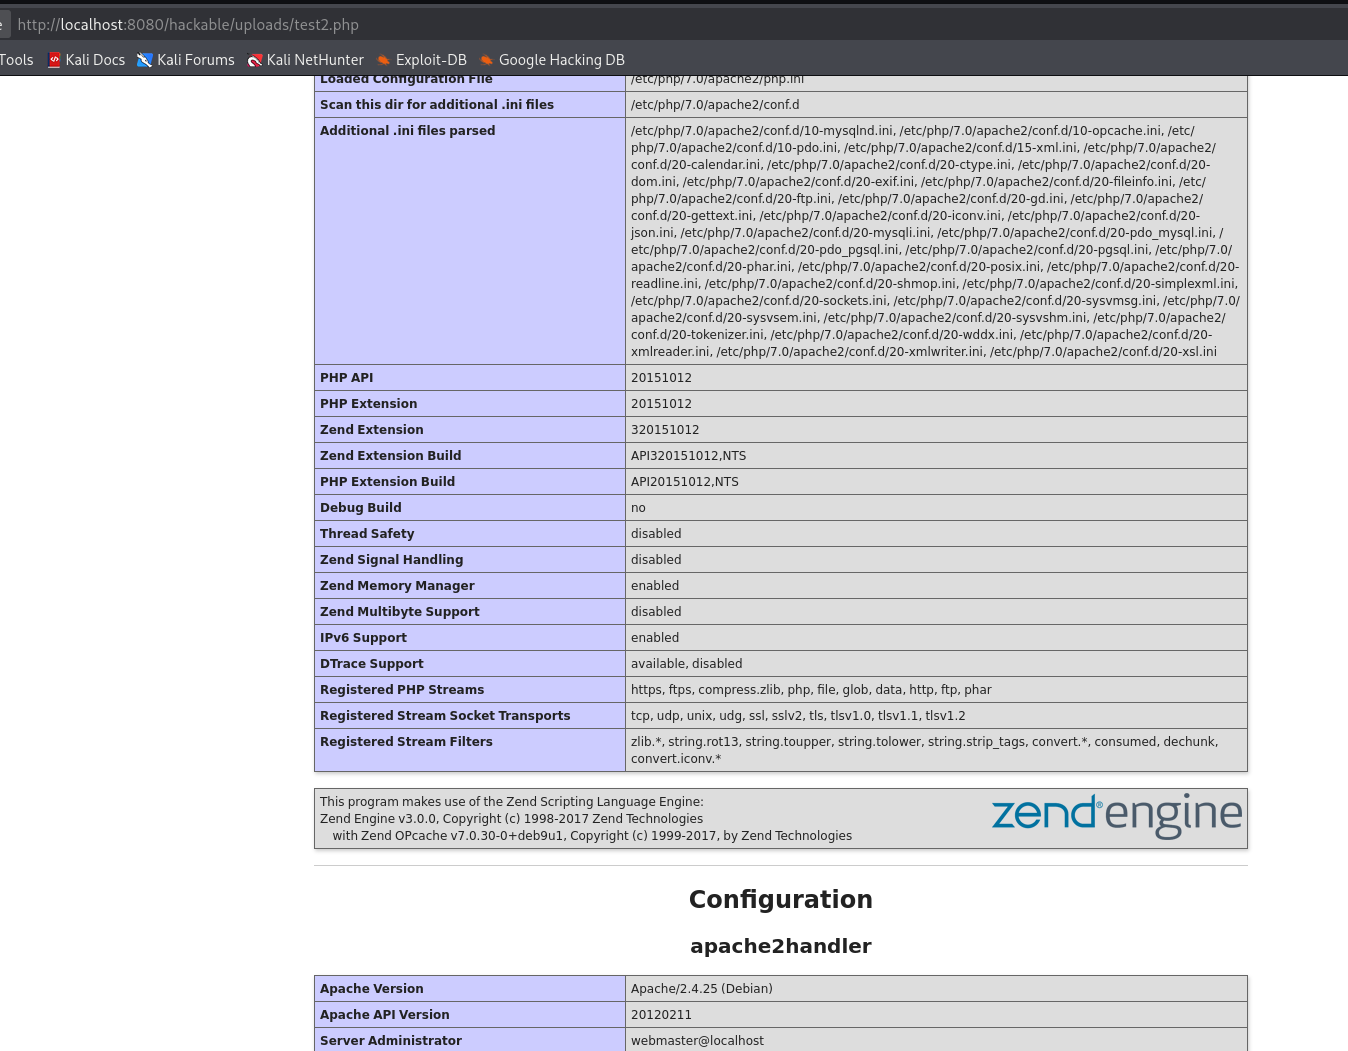Open the Kali Docs bookmark icon
The image size is (1348, 1051).
pyautogui.click(x=54, y=60)
